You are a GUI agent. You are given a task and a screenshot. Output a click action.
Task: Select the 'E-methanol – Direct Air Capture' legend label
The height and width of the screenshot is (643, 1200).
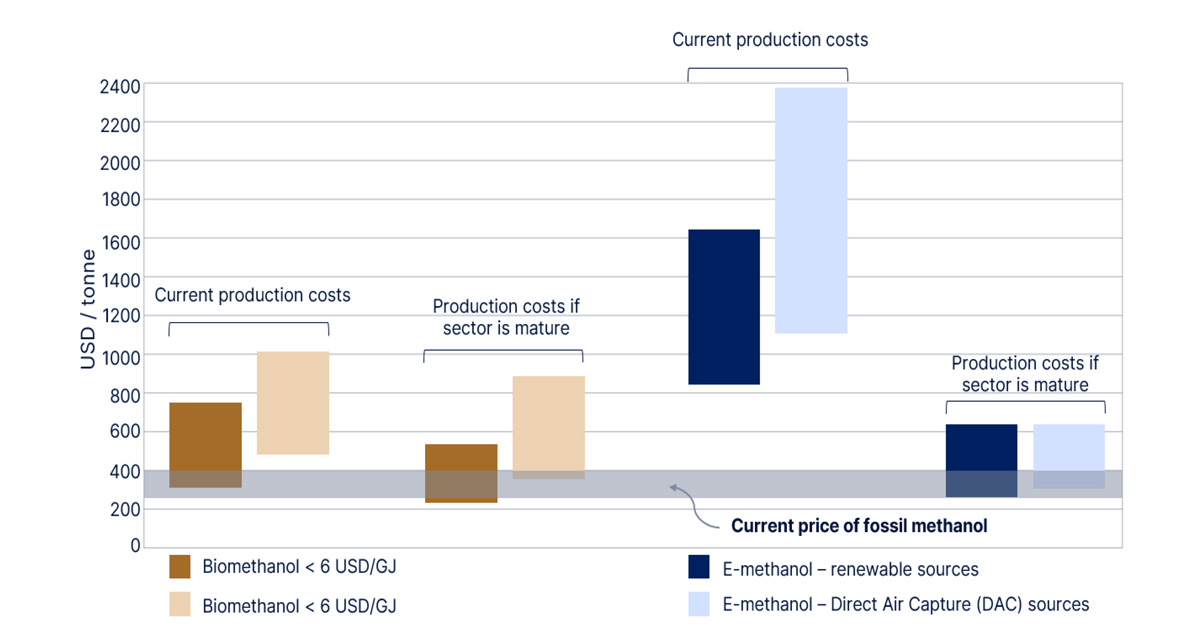[905, 604]
